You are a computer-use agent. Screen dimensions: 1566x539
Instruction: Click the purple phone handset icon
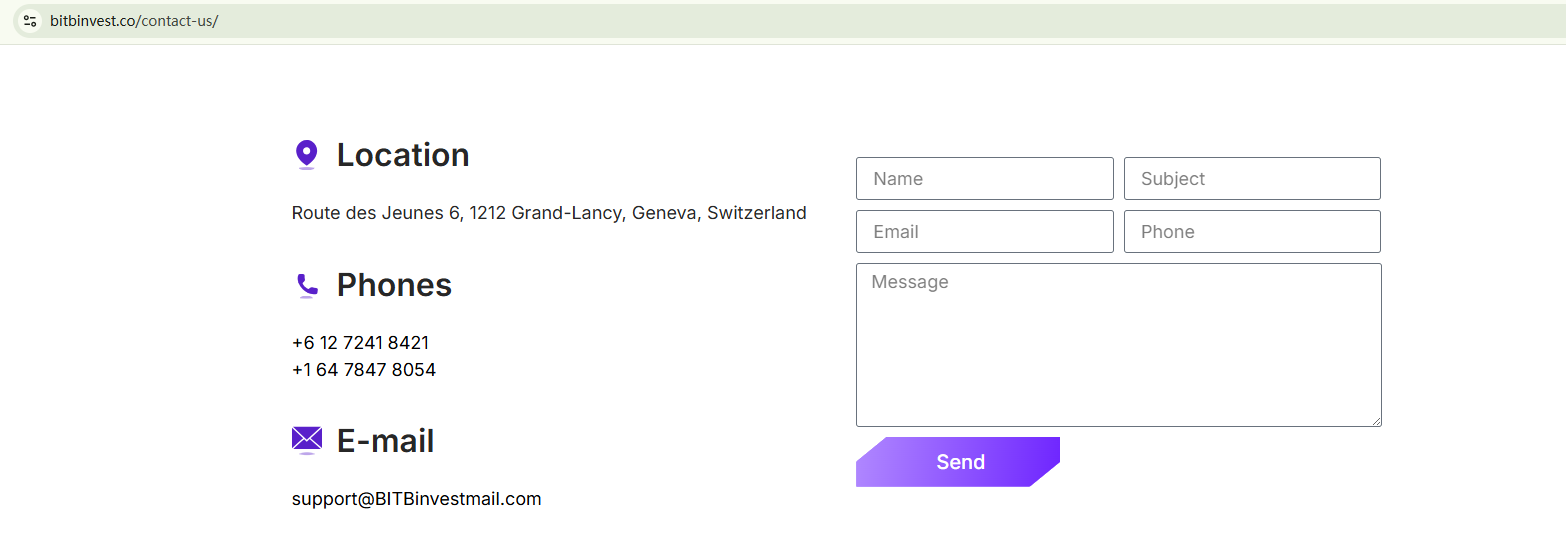point(307,285)
